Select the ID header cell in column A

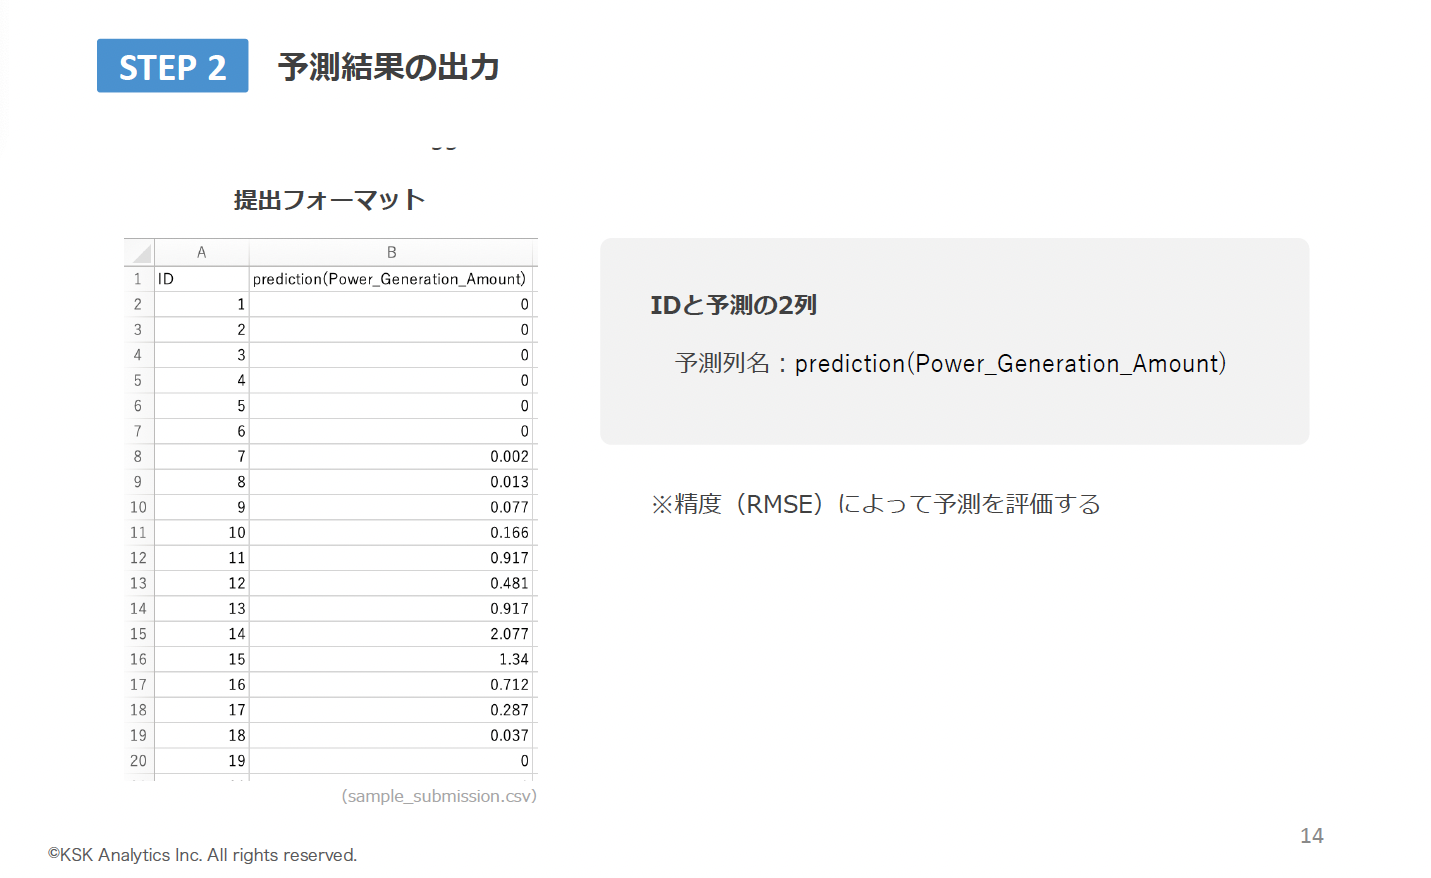(x=201, y=279)
